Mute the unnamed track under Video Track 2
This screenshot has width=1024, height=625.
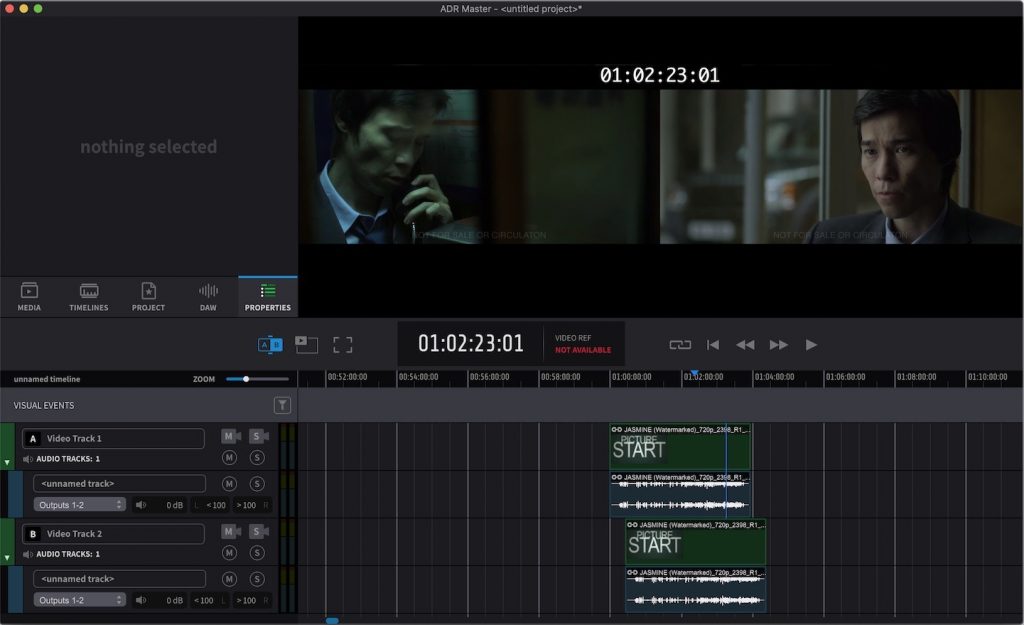[x=229, y=579]
